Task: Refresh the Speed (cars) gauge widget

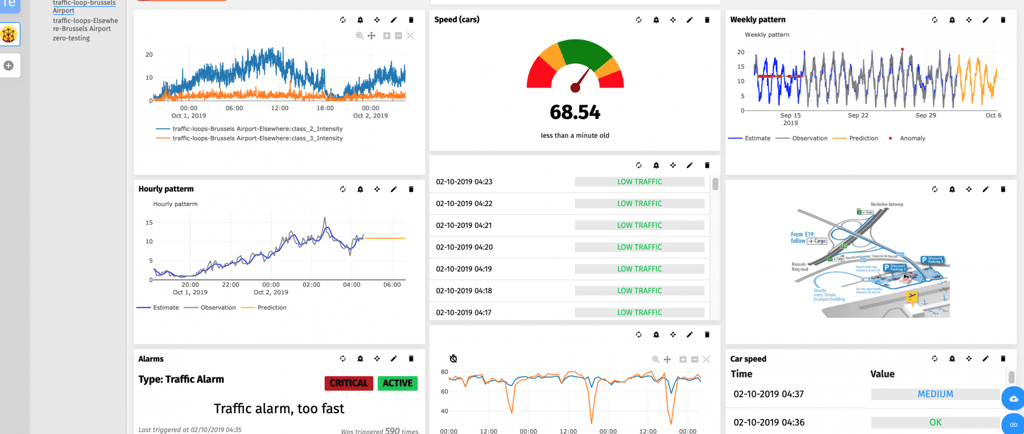Action: pyautogui.click(x=639, y=20)
